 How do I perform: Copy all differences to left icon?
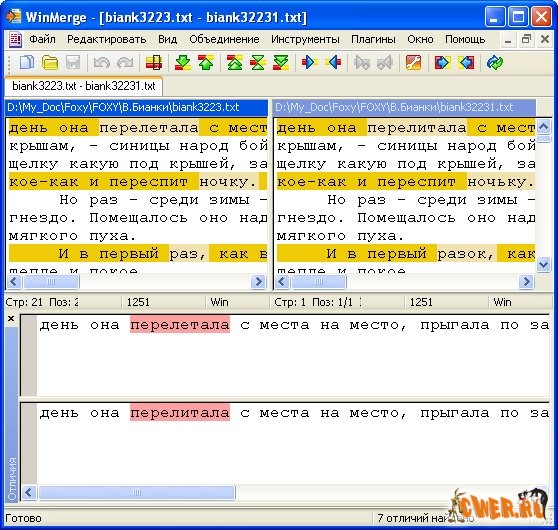click(x=467, y=63)
